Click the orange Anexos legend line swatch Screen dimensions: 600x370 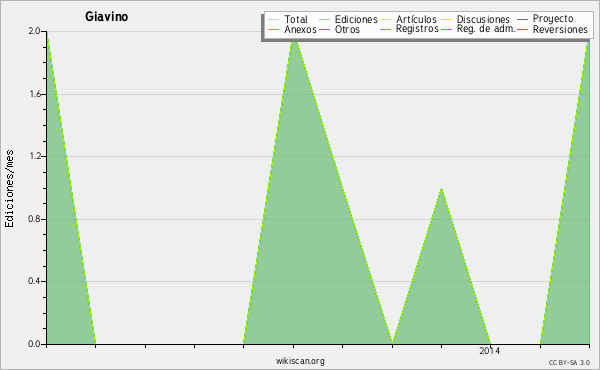tap(274, 29)
